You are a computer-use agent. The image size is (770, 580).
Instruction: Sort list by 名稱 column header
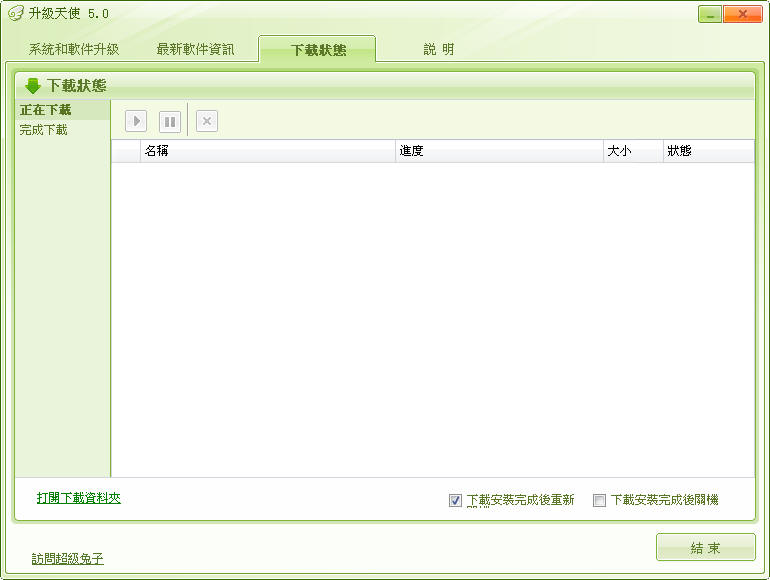[x=268, y=151]
